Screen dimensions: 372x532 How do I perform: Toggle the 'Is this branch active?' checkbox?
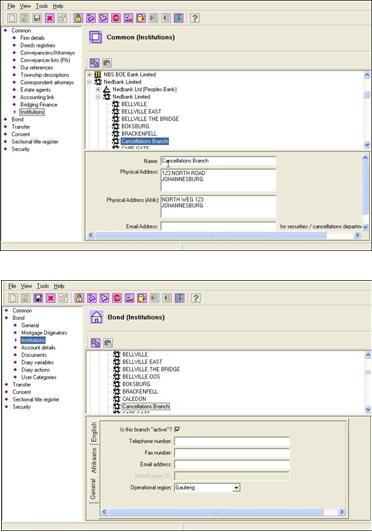[177, 430]
